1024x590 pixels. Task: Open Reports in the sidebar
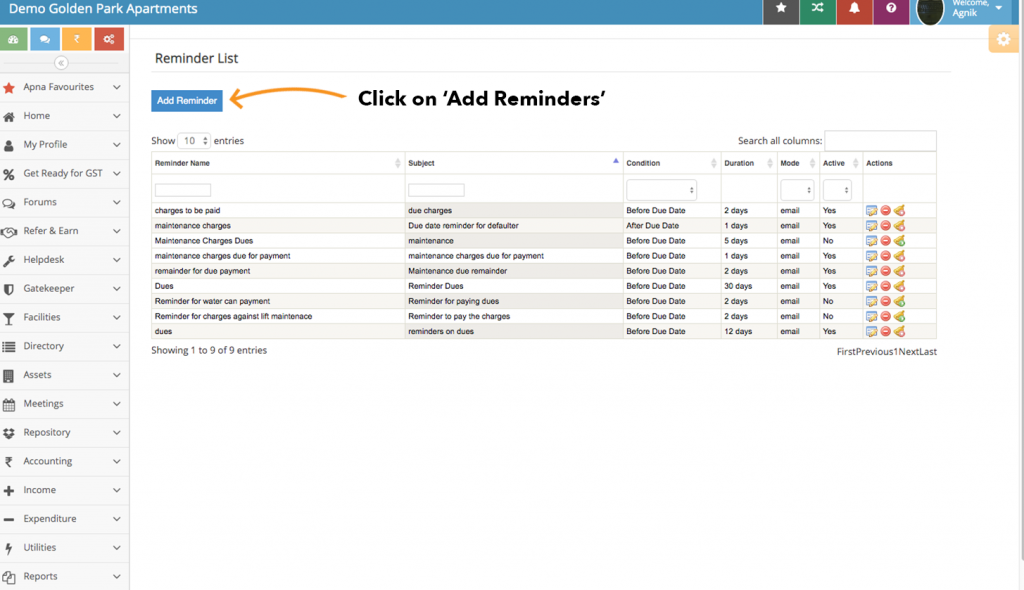pos(64,576)
